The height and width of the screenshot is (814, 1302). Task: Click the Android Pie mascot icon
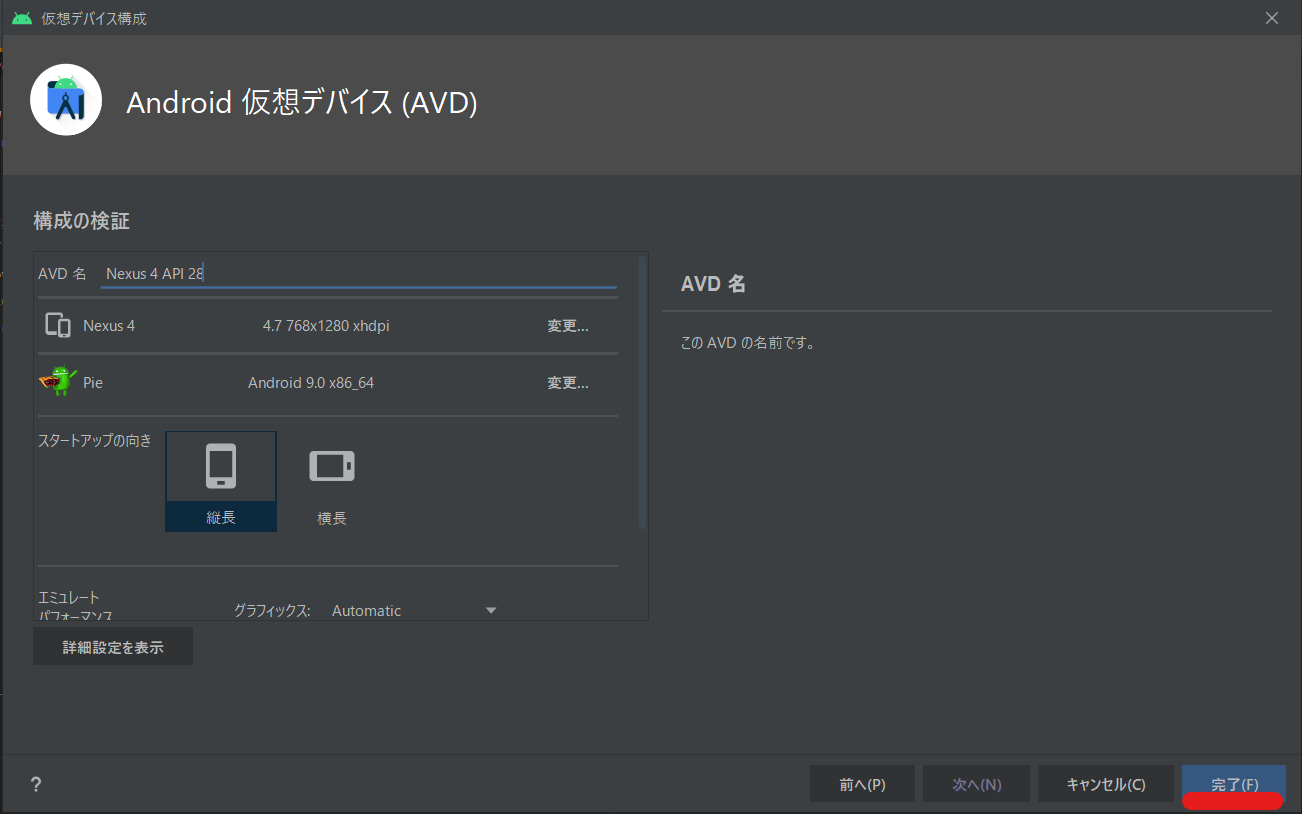58,381
